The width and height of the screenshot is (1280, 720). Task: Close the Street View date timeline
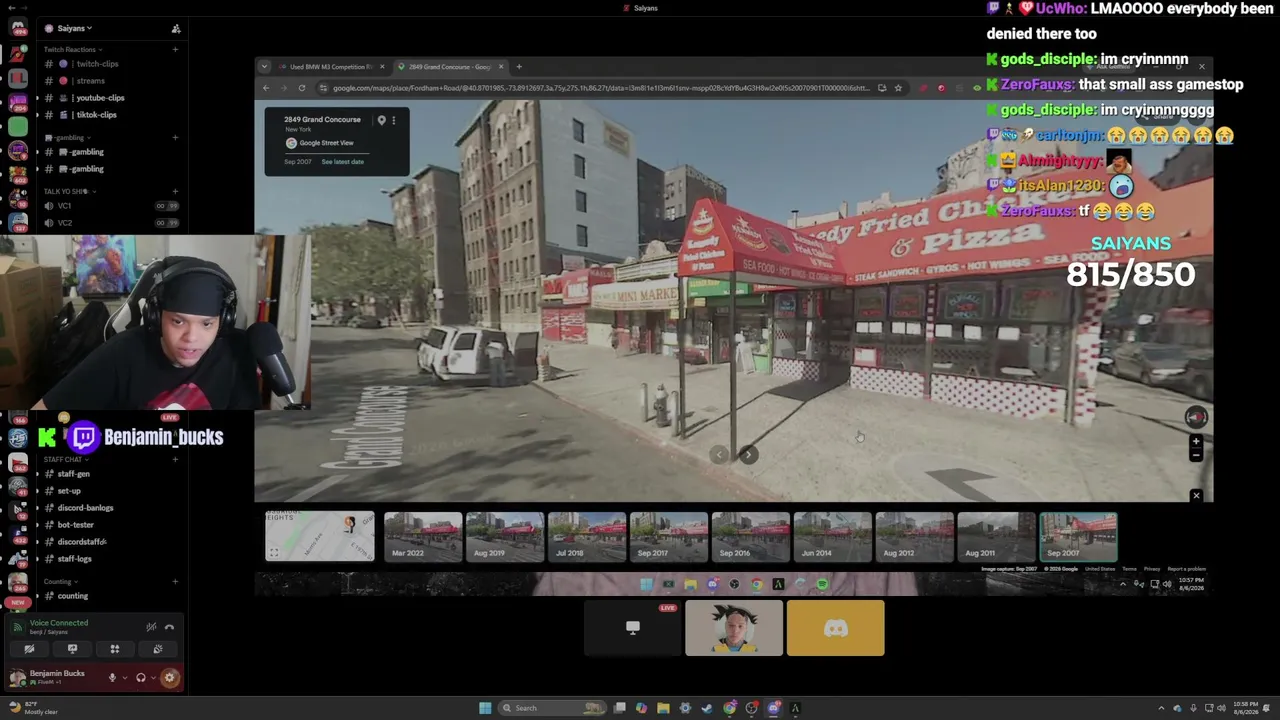[x=1196, y=495]
